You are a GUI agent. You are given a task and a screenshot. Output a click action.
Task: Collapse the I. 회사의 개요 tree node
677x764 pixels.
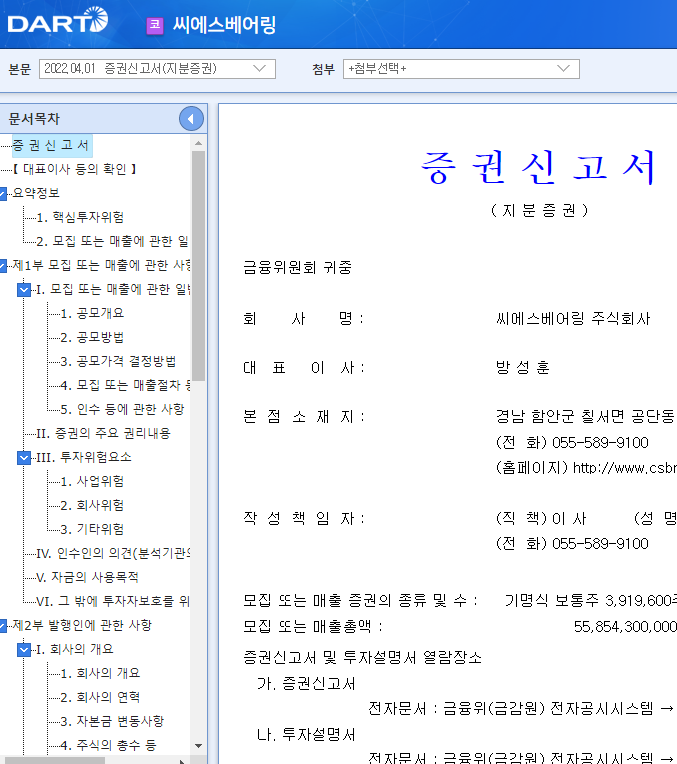pos(24,649)
